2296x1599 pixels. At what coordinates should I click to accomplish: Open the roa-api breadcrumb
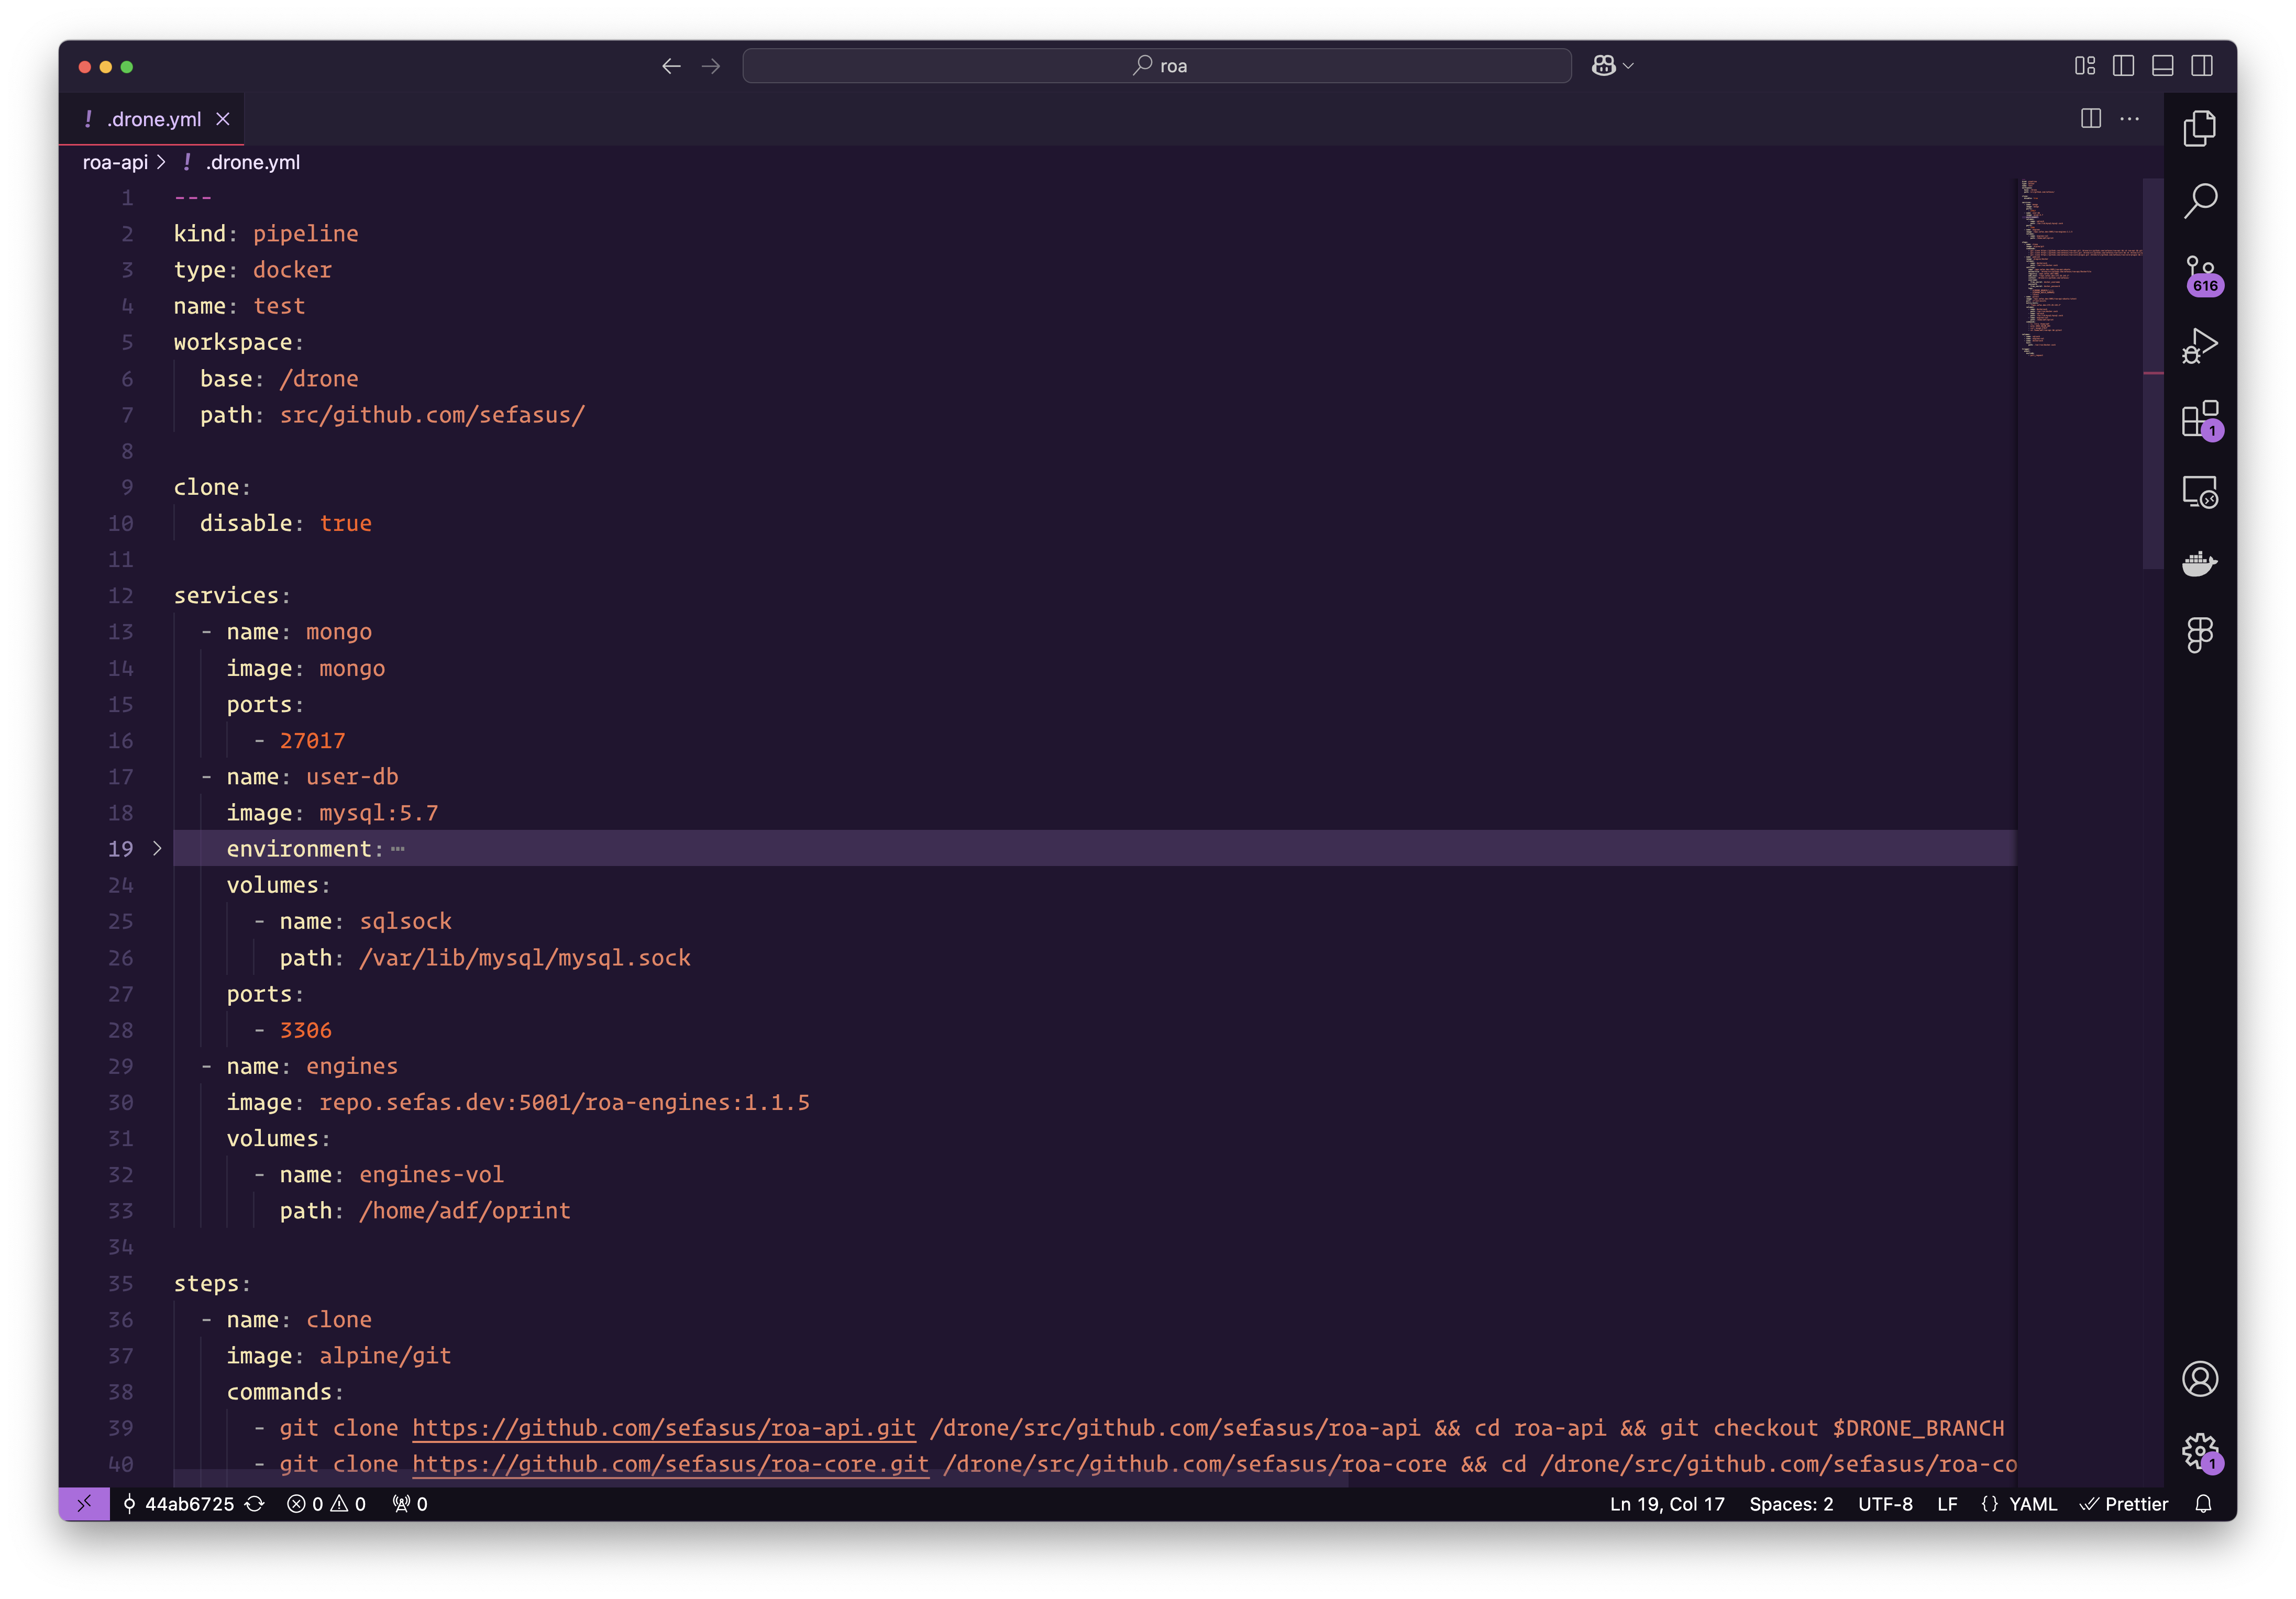(115, 162)
